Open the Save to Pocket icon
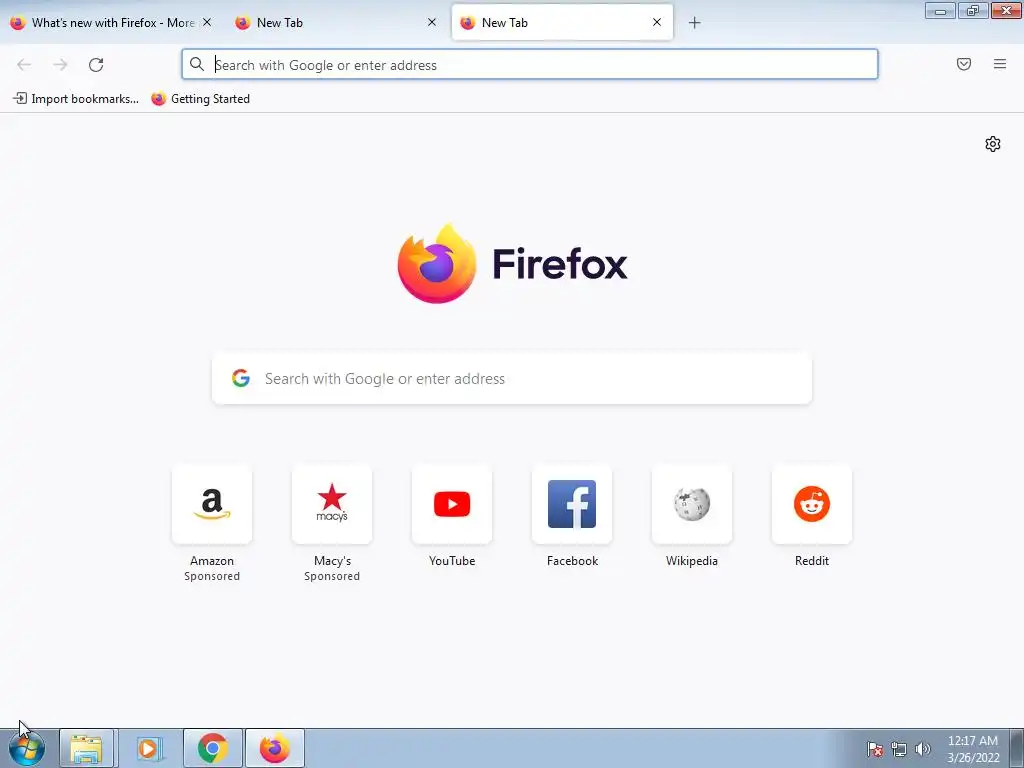Image resolution: width=1024 pixels, height=768 pixels. tap(964, 64)
